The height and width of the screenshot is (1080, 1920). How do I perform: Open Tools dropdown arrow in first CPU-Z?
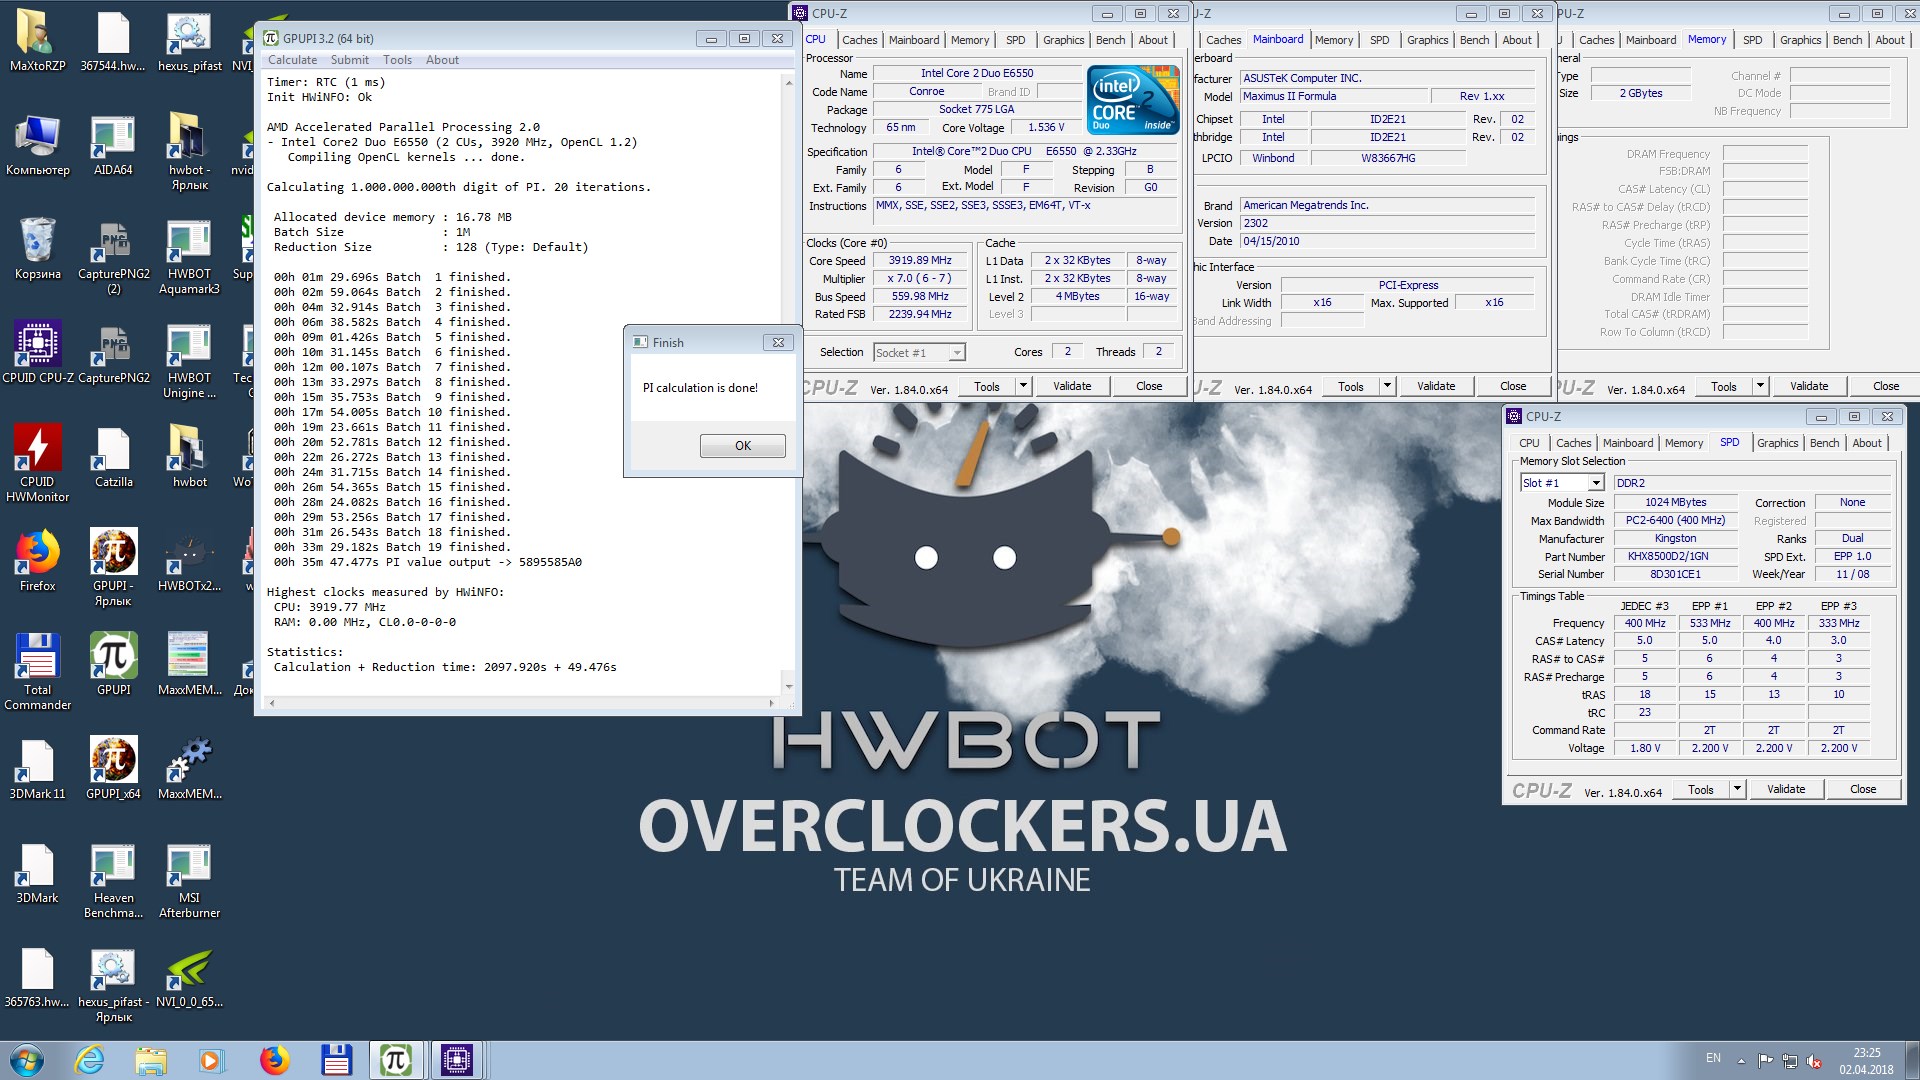pos(1022,386)
